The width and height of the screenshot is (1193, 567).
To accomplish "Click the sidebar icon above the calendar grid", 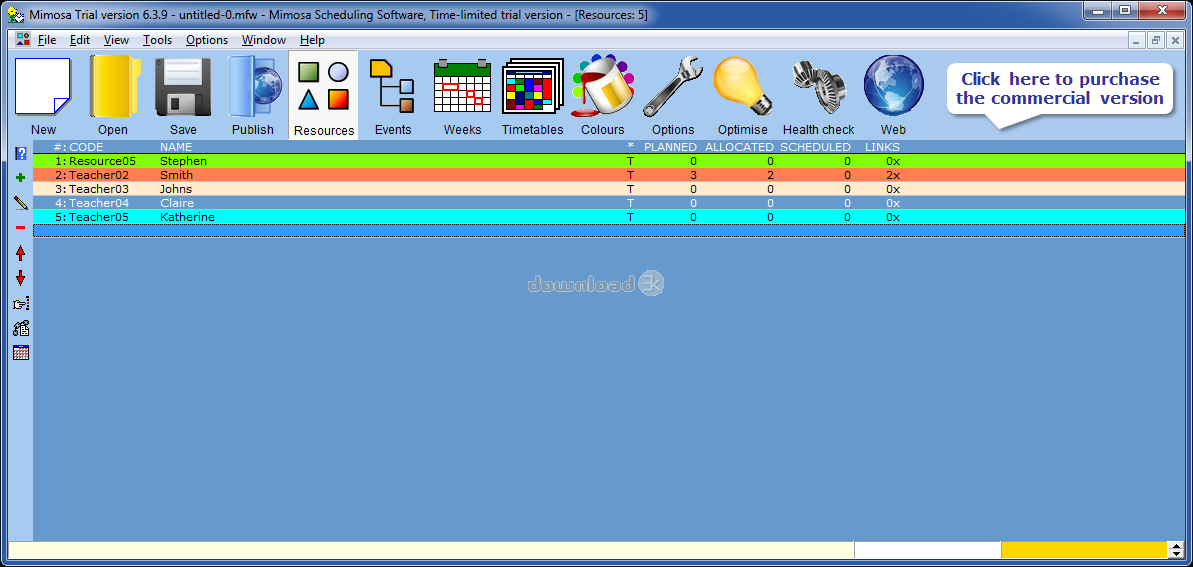I will pos(21,329).
